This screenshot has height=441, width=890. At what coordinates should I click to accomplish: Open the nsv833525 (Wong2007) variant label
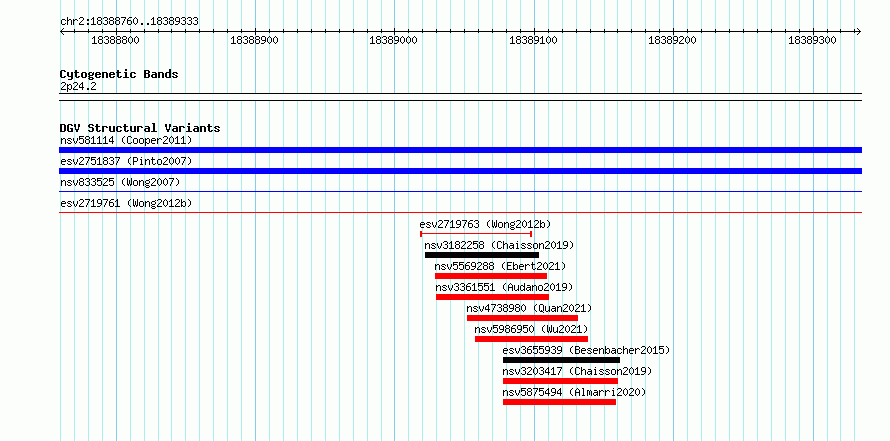120,182
